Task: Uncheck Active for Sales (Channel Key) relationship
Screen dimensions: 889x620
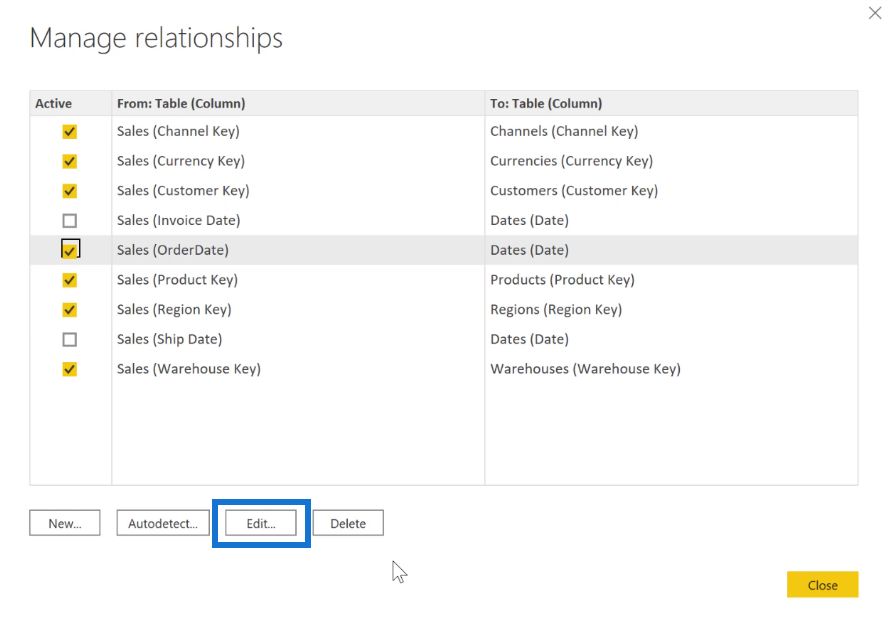Action: pos(70,131)
